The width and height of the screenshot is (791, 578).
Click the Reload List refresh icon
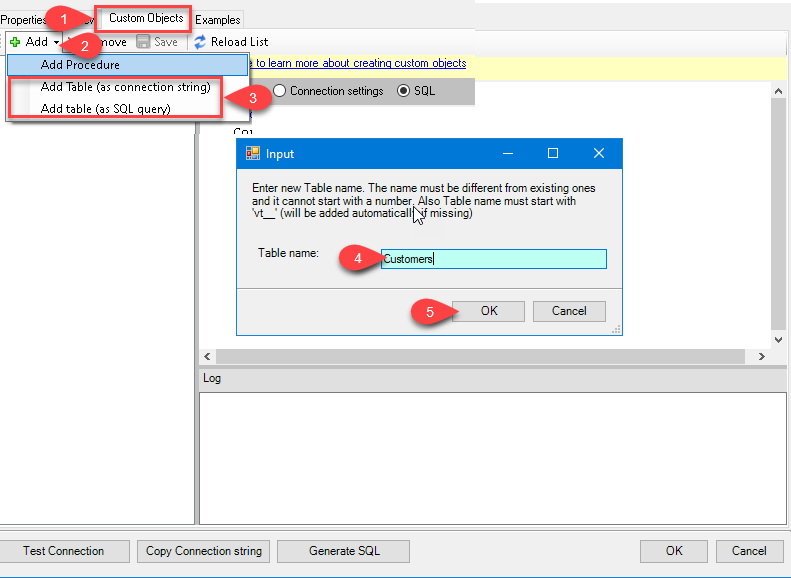200,42
